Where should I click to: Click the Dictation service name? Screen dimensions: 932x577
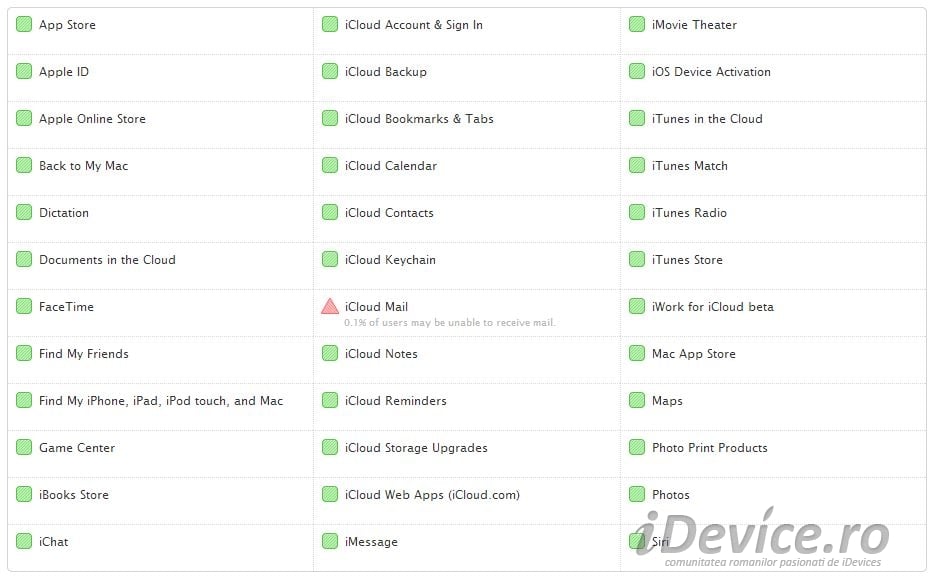click(x=64, y=213)
